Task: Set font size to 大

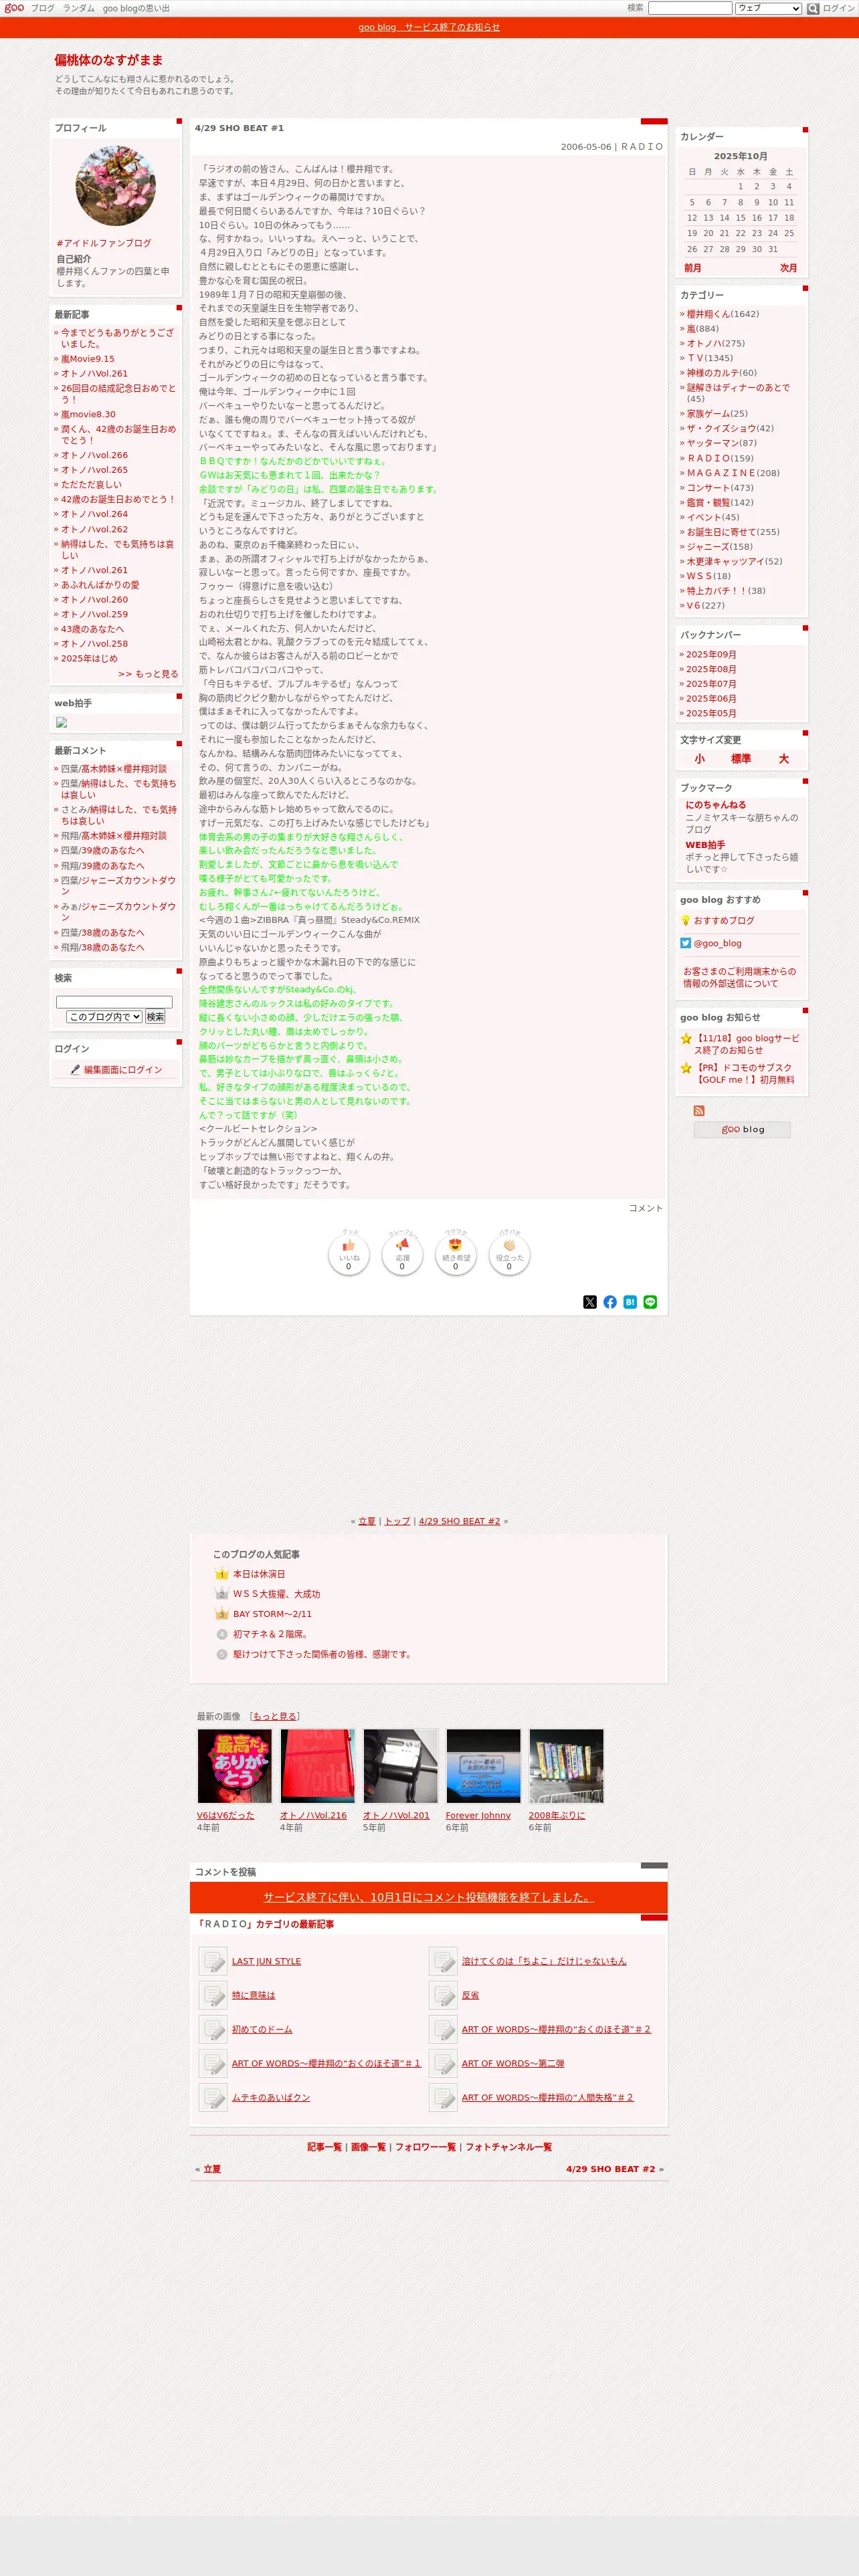Action: click(x=784, y=759)
